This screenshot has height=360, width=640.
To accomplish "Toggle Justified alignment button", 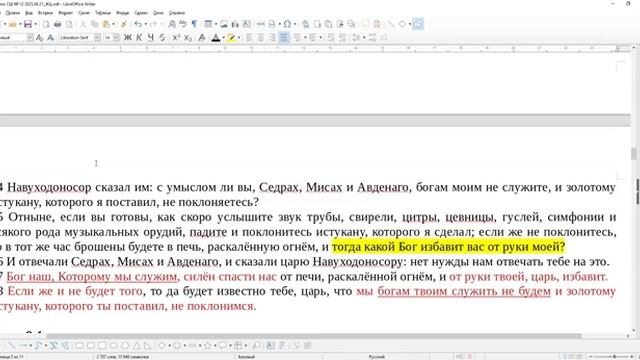I will (x=284, y=38).
